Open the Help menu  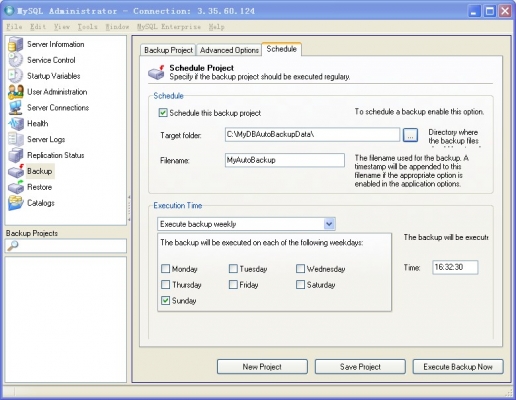(217, 27)
